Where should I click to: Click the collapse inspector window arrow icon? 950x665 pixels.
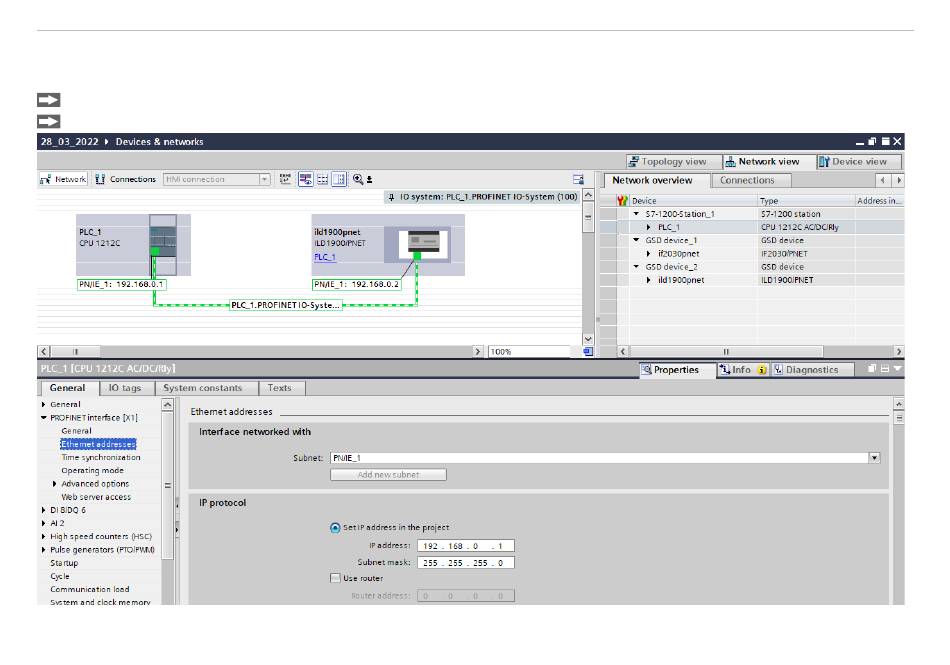point(897,368)
